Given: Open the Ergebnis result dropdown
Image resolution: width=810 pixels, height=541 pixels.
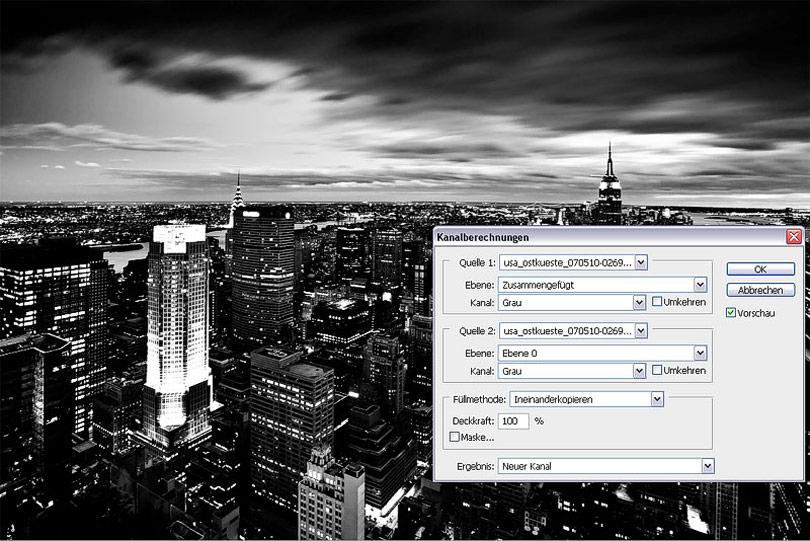Looking at the screenshot, I should click(x=606, y=466).
